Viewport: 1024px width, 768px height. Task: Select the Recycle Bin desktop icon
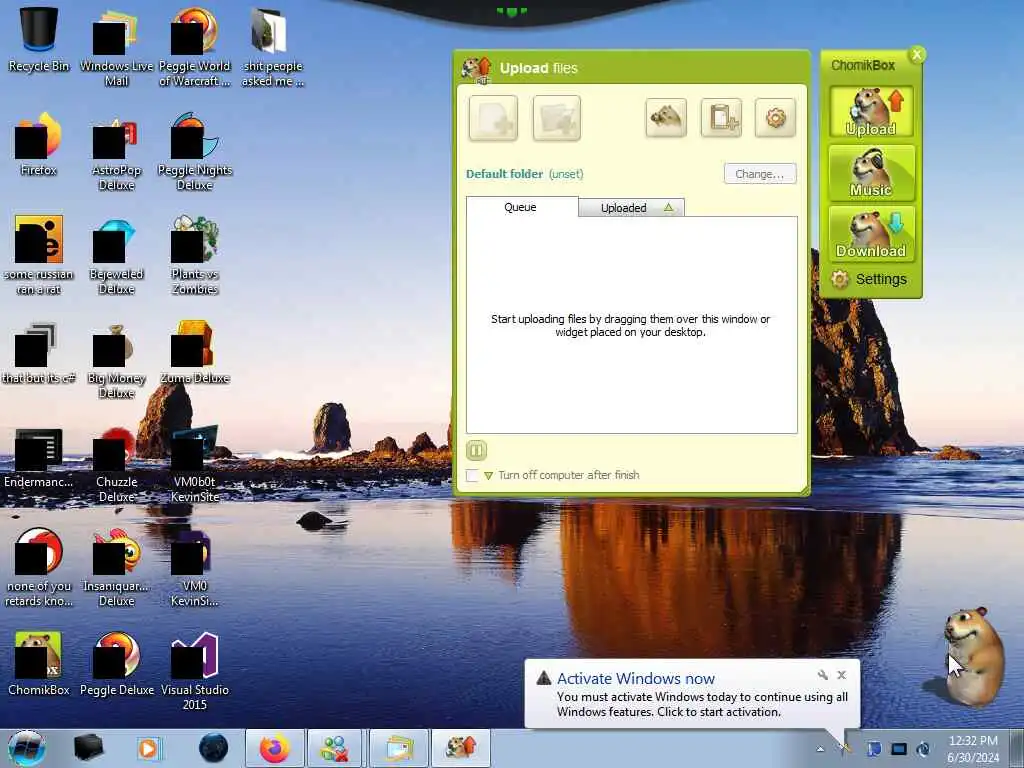click(x=39, y=39)
